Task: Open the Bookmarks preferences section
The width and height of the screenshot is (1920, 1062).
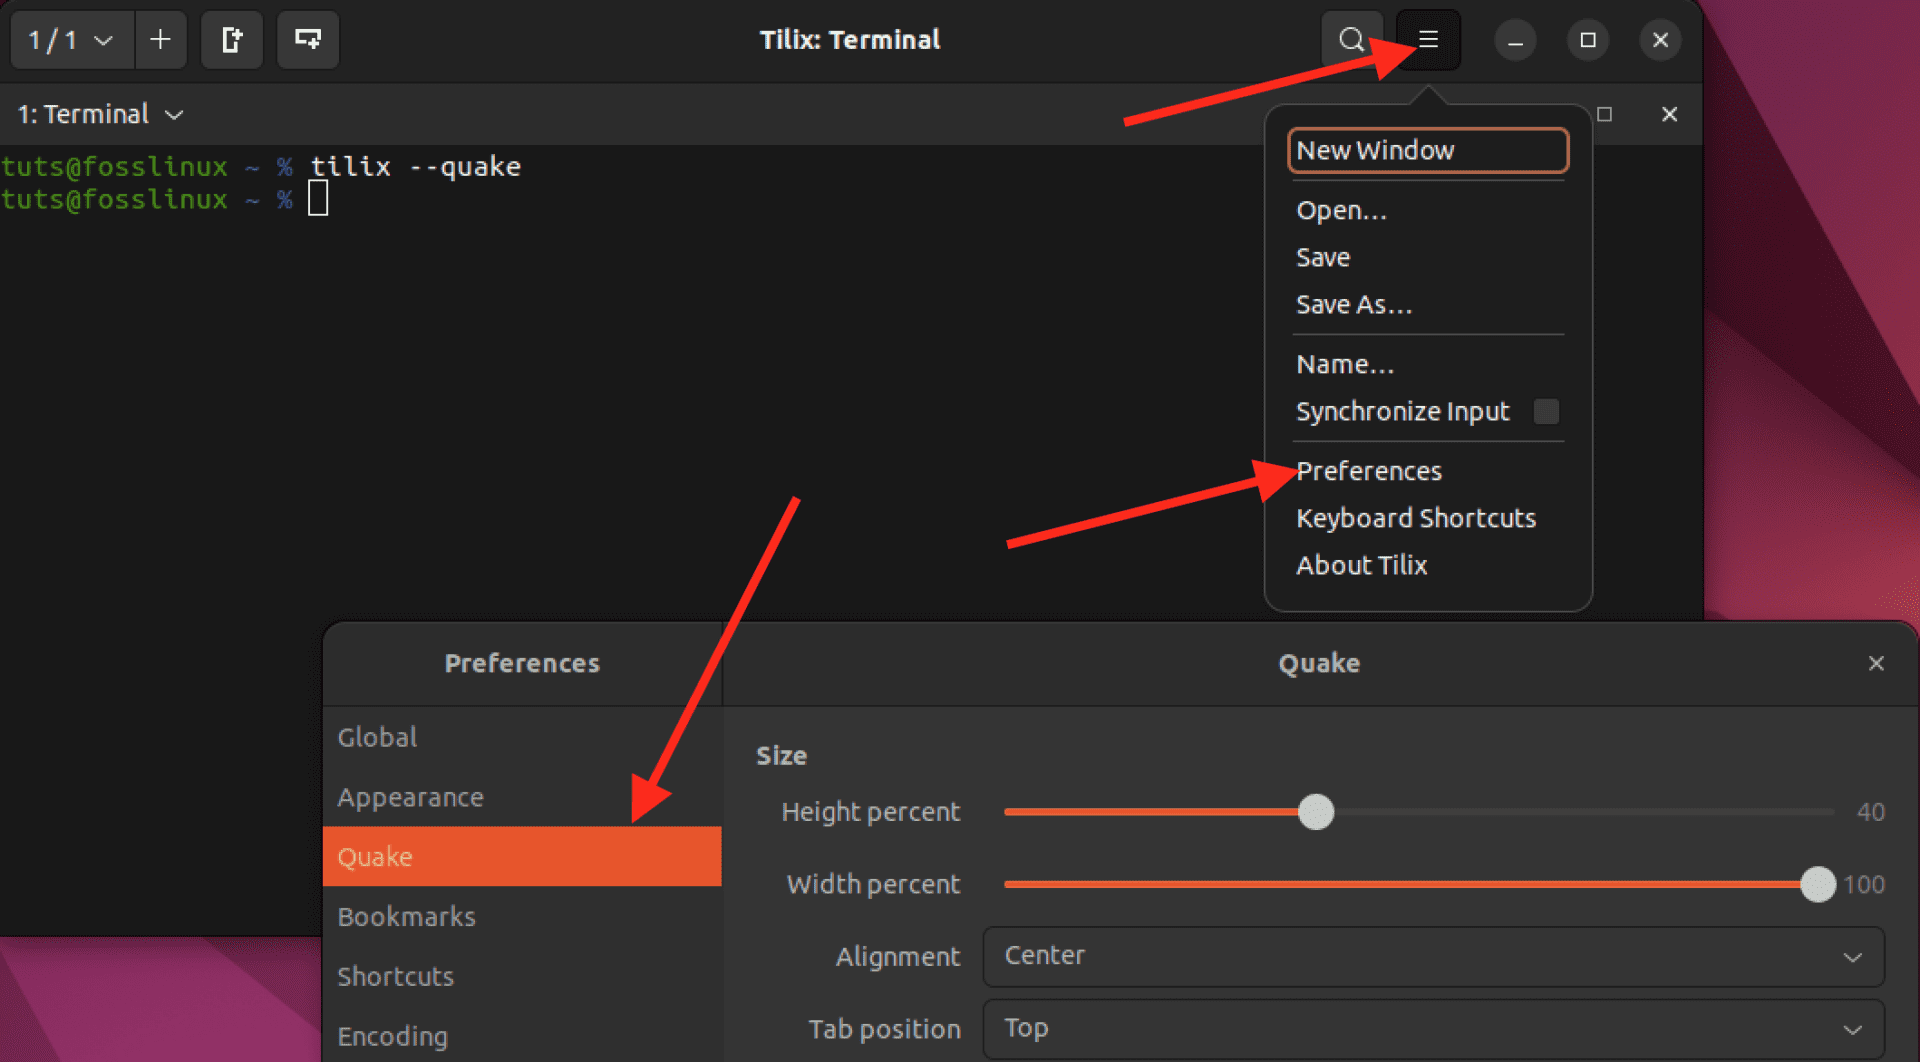Action: (x=406, y=916)
